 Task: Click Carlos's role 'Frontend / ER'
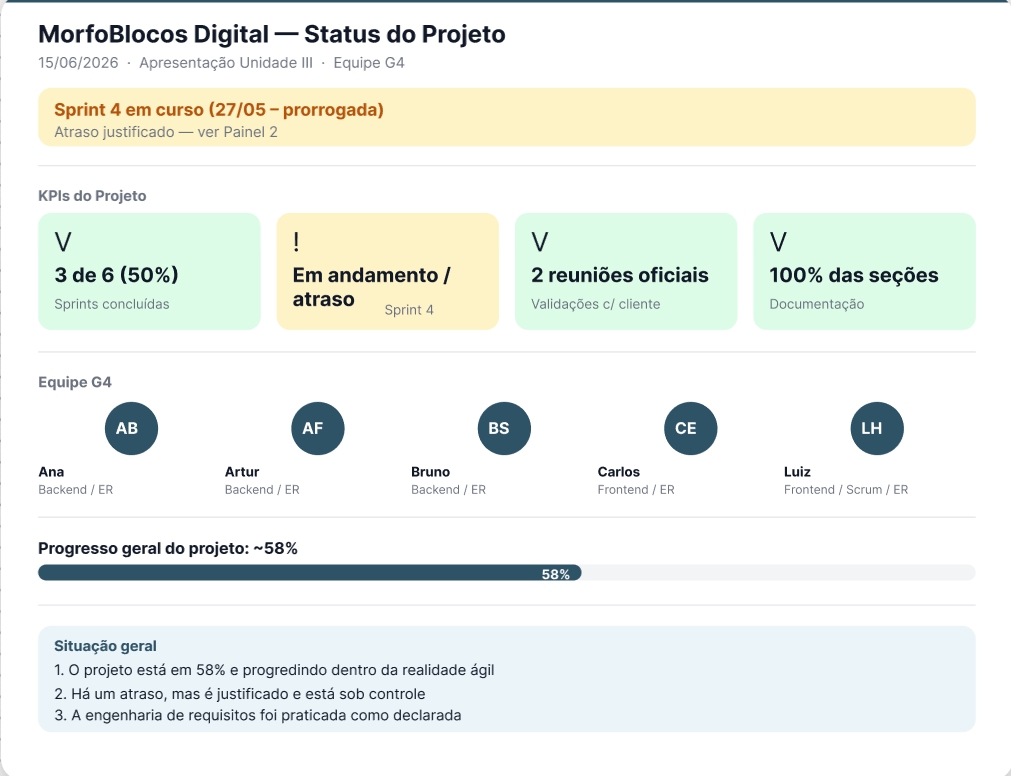coord(636,490)
